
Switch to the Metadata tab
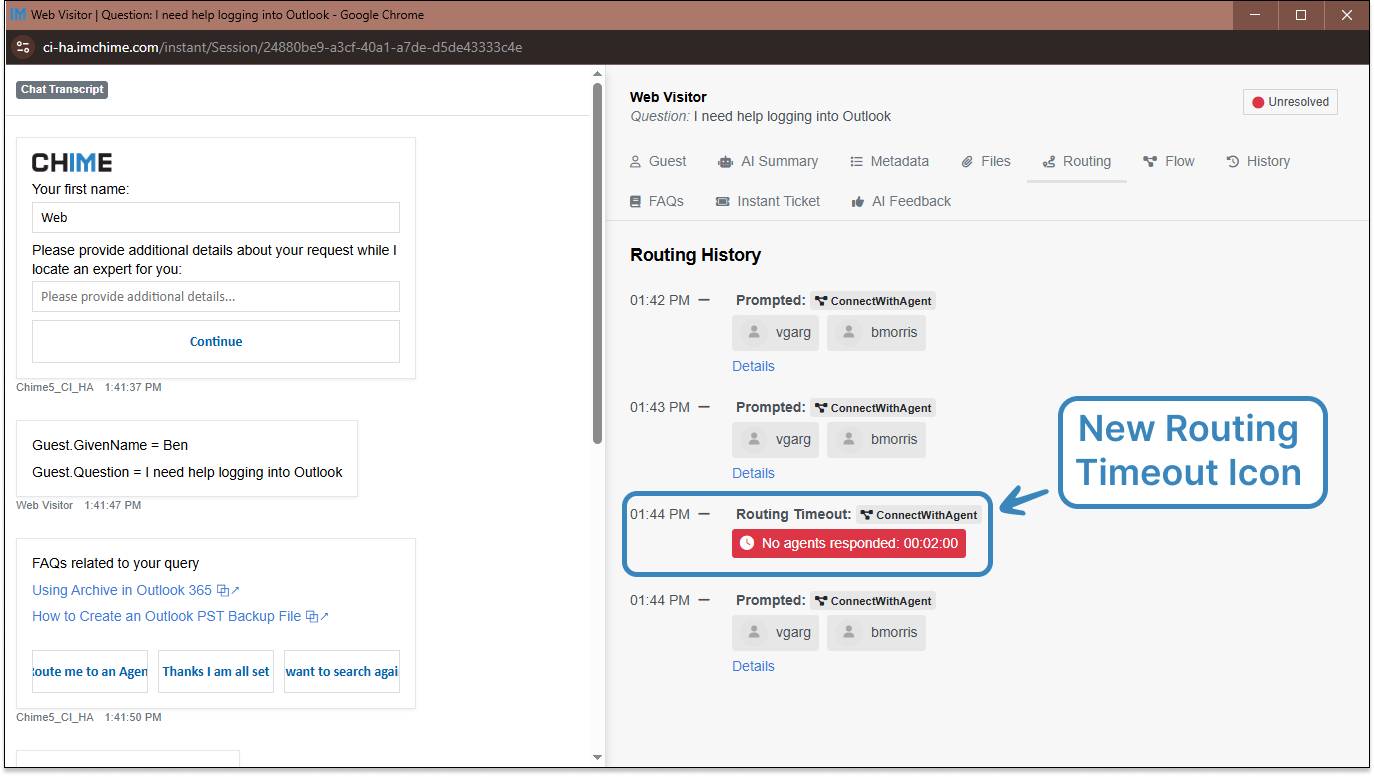(889, 162)
